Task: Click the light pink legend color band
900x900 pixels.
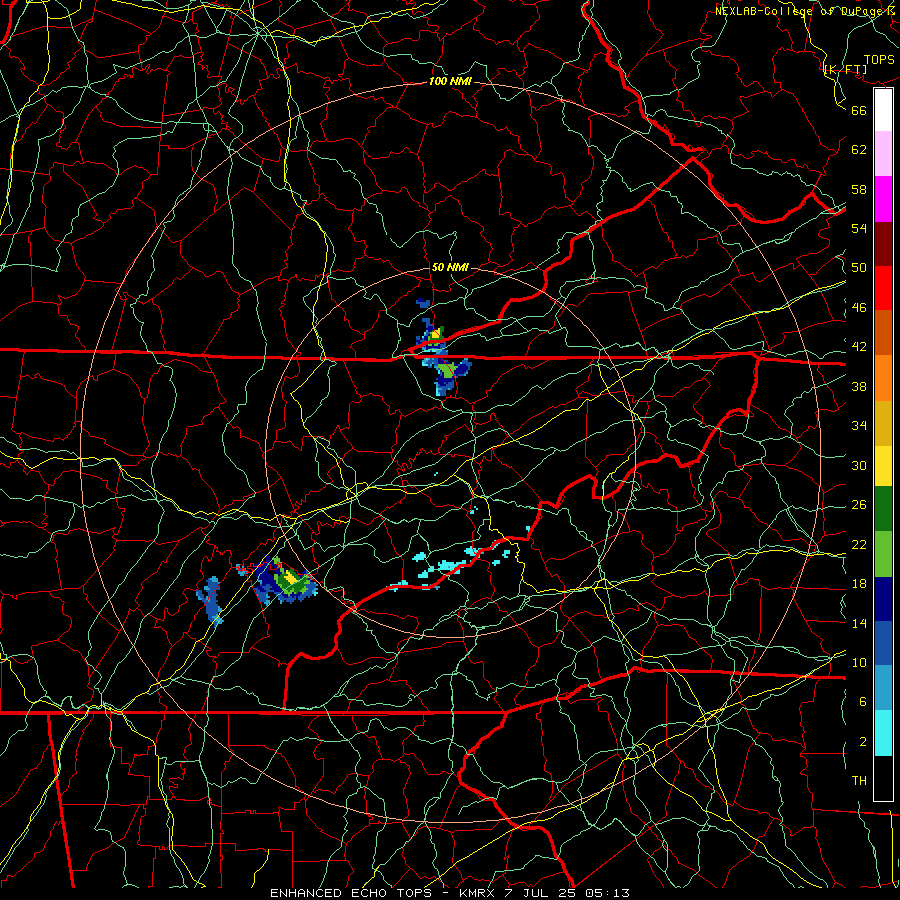Action: coord(883,153)
